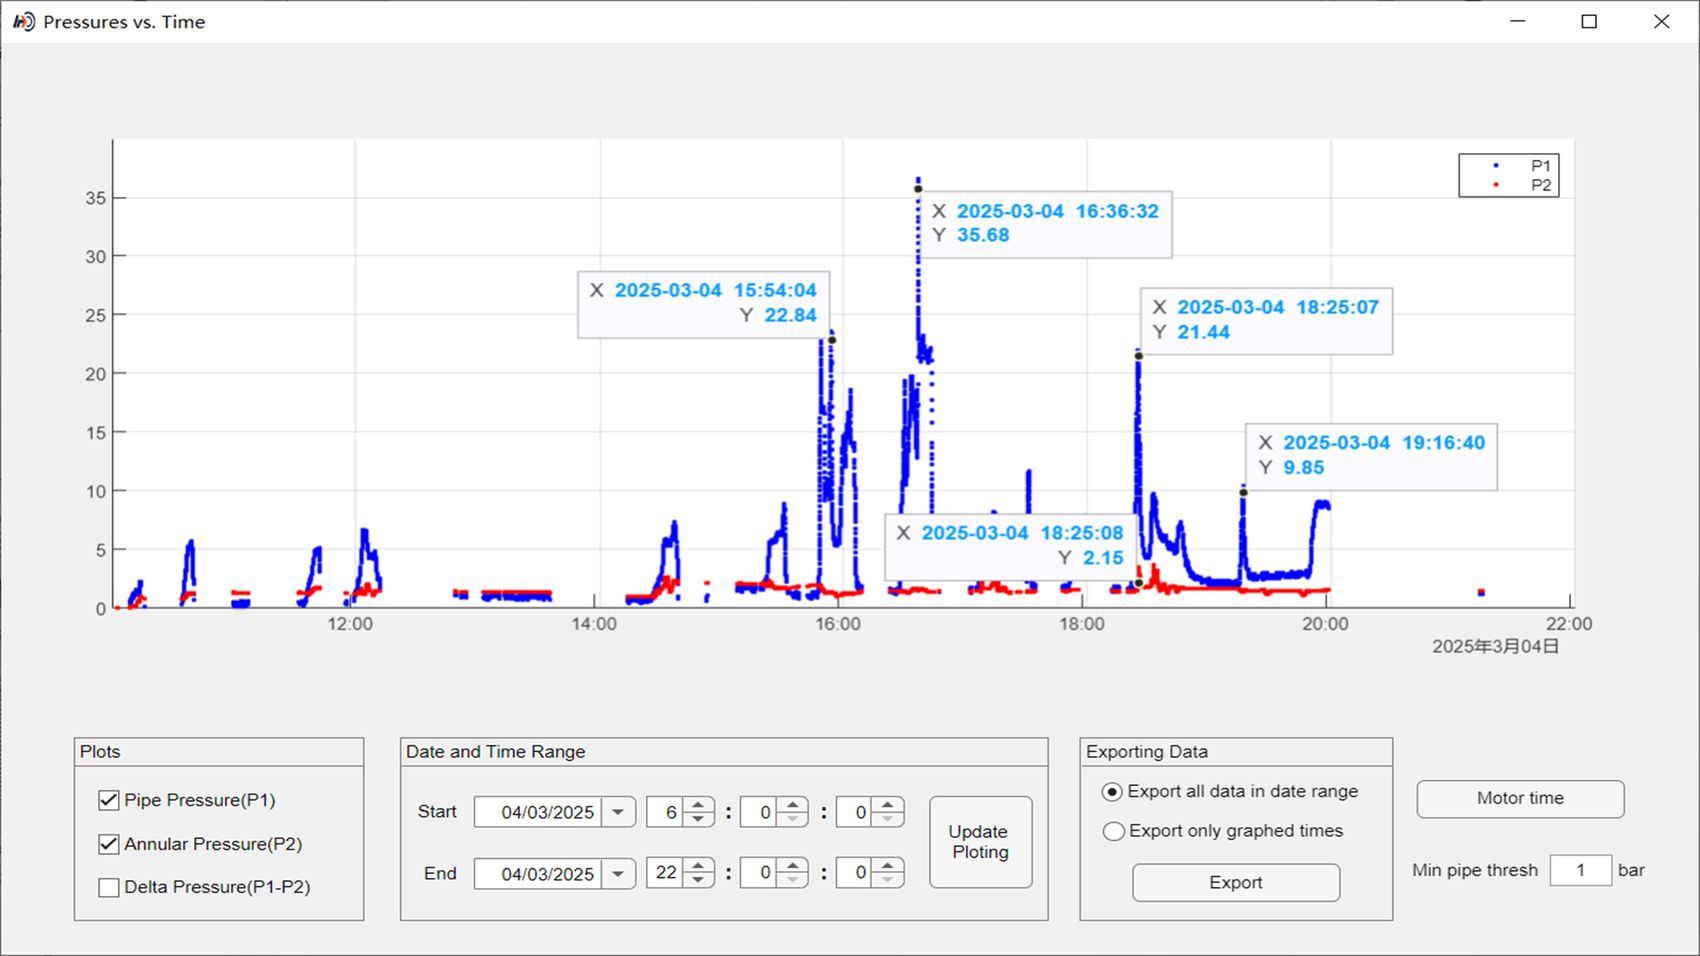Click the 35 y-axis tick label
The height and width of the screenshot is (956, 1700).
coord(95,198)
